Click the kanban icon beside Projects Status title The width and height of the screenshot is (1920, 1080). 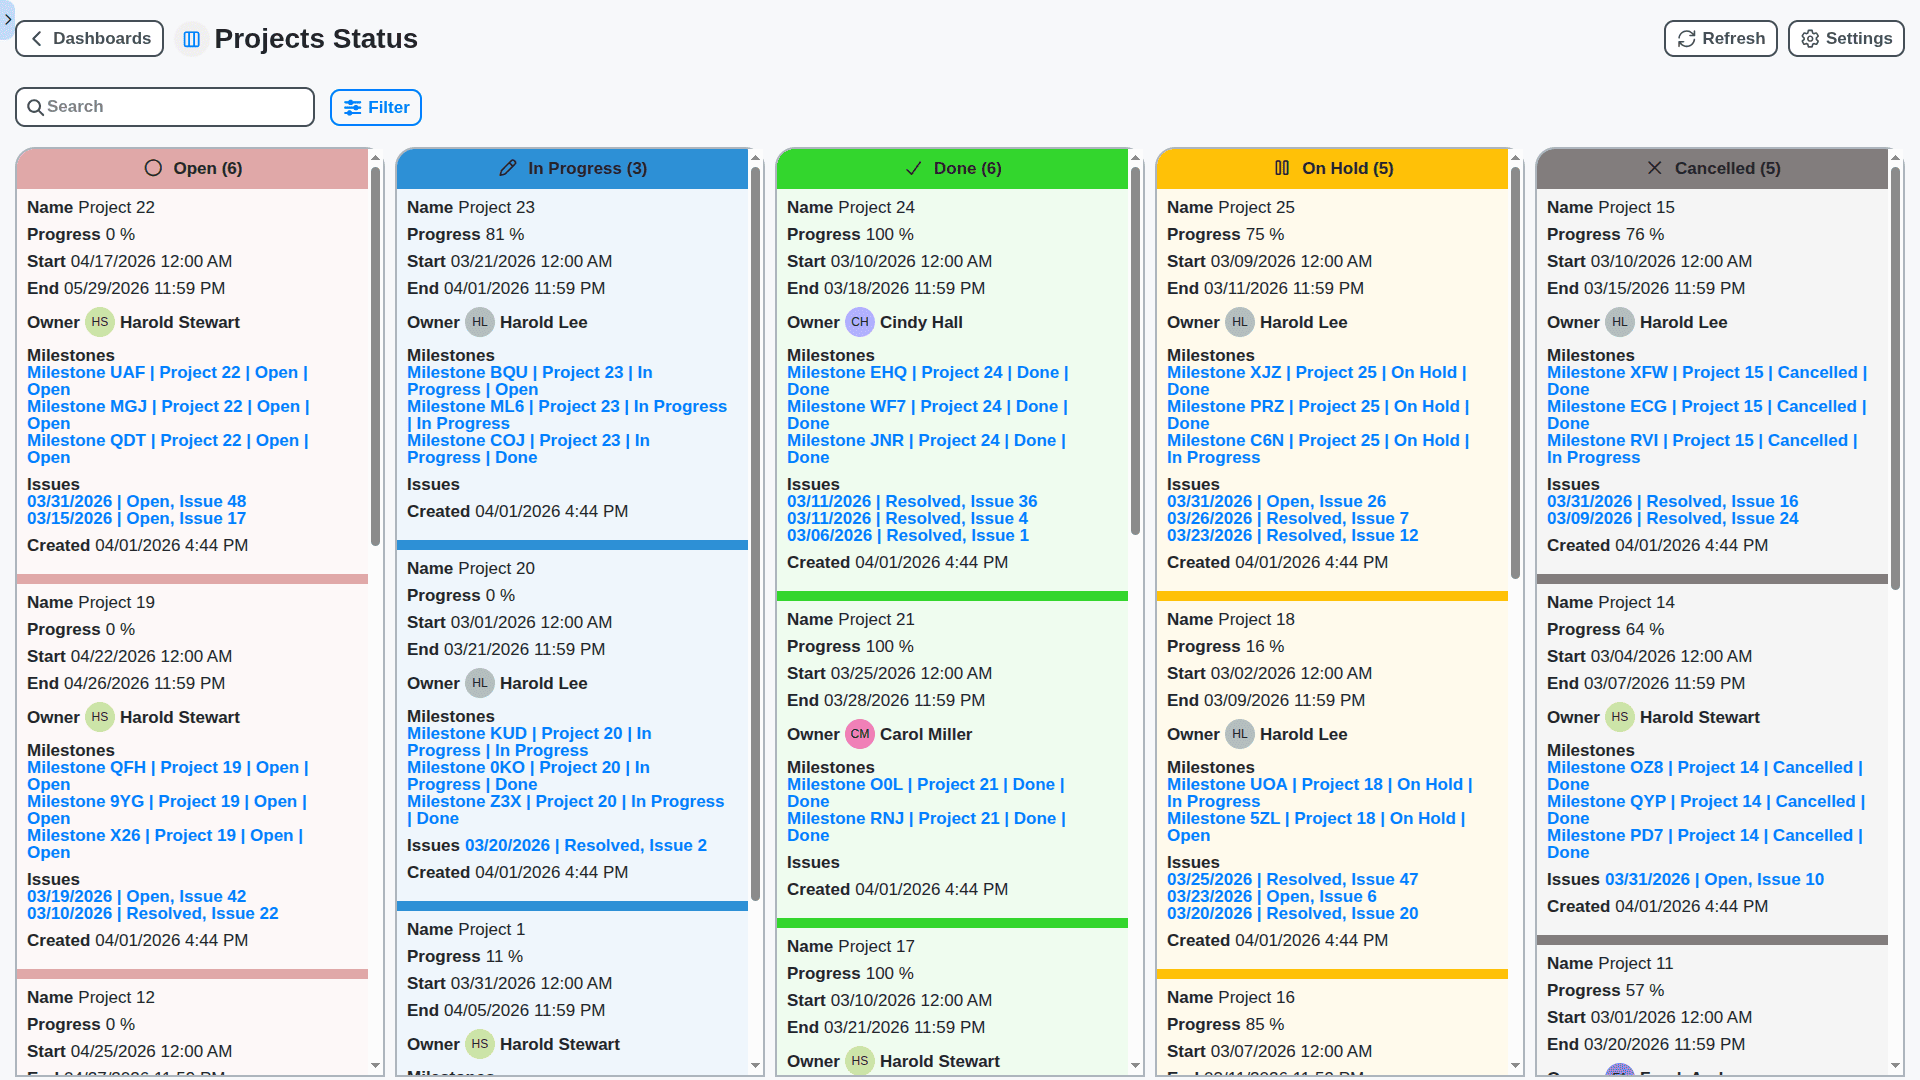(x=191, y=39)
